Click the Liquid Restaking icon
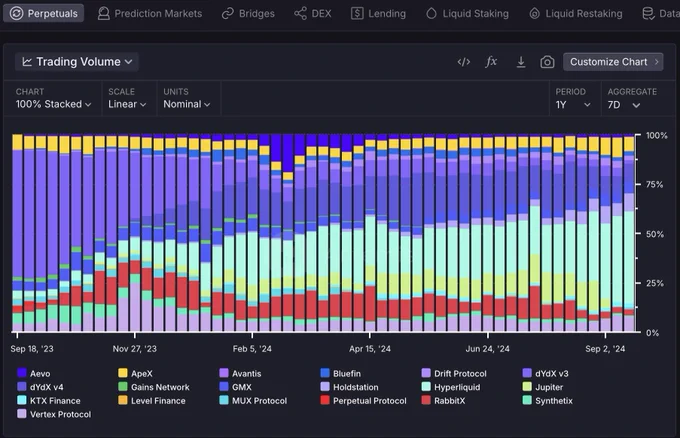 tap(534, 13)
